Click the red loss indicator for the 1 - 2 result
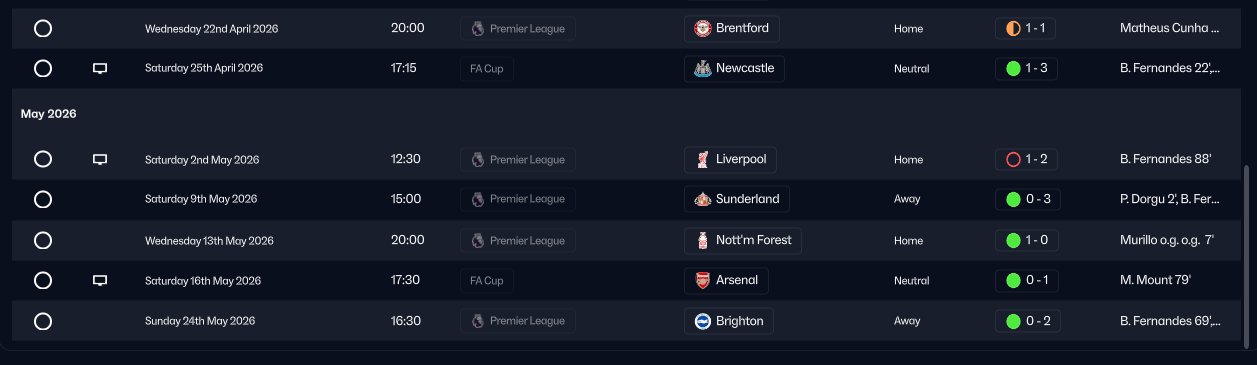The image size is (1257, 365). (x=1013, y=159)
